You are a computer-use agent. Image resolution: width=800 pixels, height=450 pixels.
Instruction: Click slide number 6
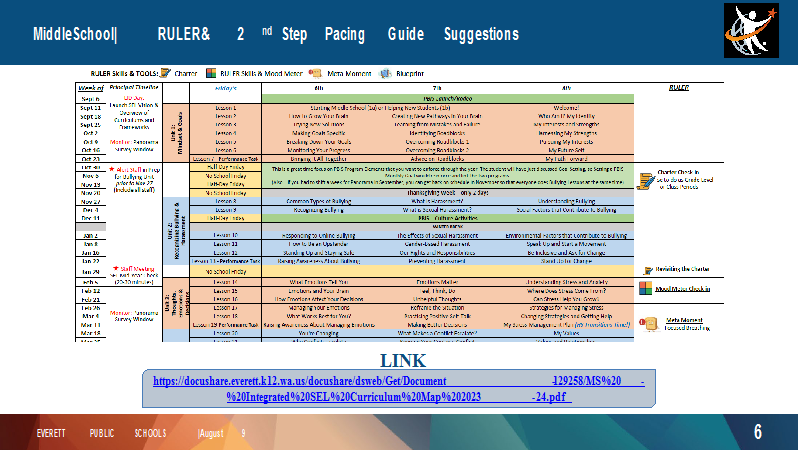758,432
